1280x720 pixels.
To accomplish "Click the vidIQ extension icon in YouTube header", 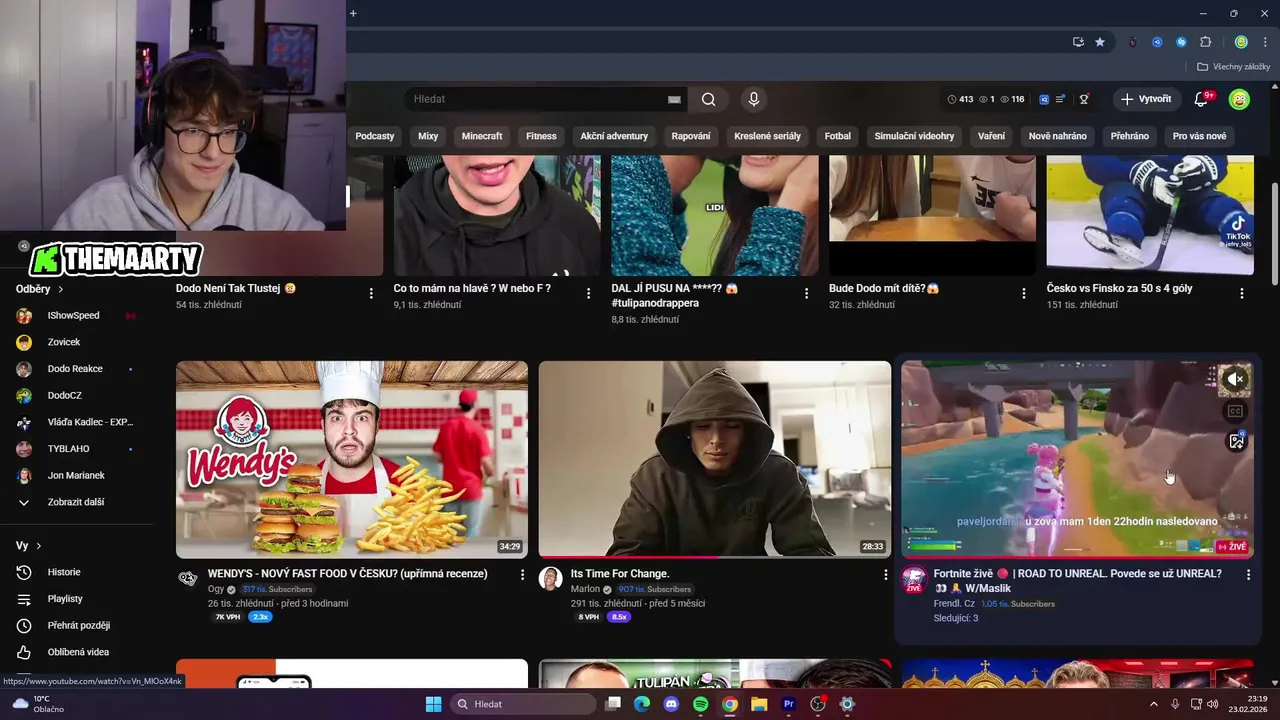I will point(1044,99).
